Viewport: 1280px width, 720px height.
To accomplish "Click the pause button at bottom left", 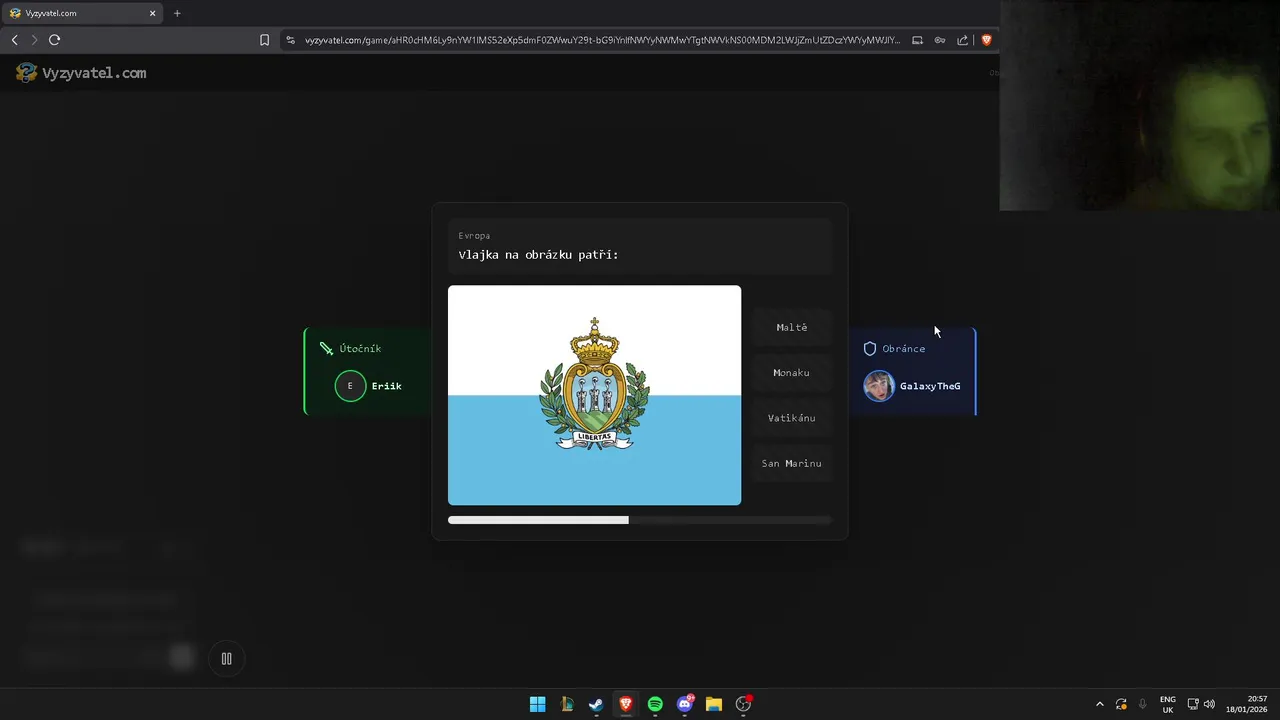I will click(226, 658).
